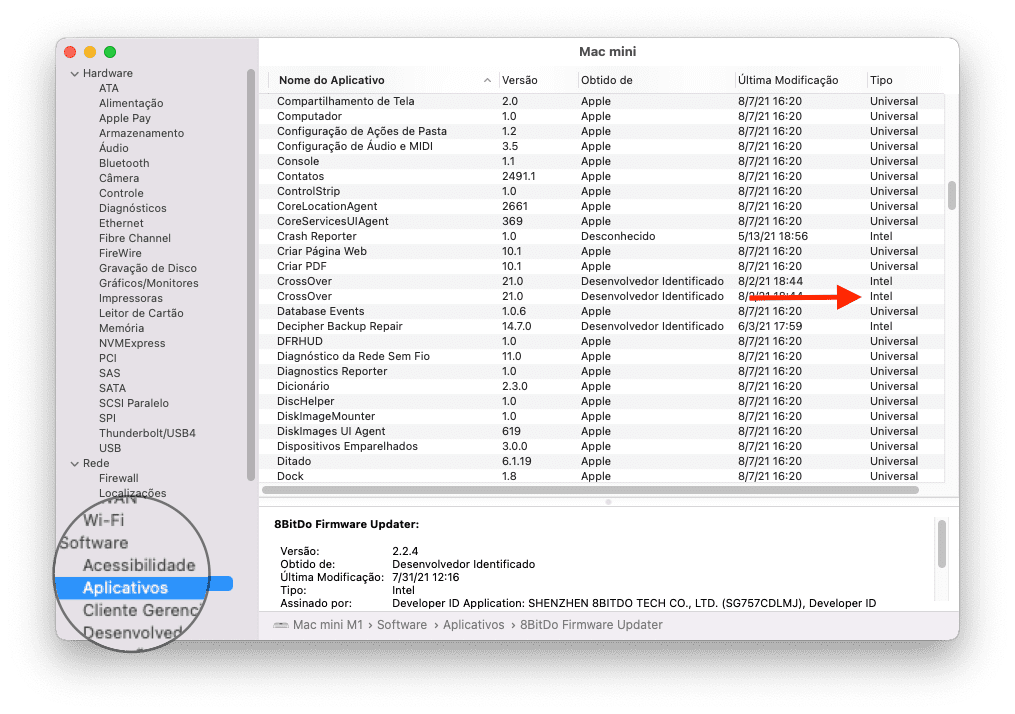Select Fibre Channel in the sidebar
The width and height of the screenshot is (1015, 714).
point(135,238)
